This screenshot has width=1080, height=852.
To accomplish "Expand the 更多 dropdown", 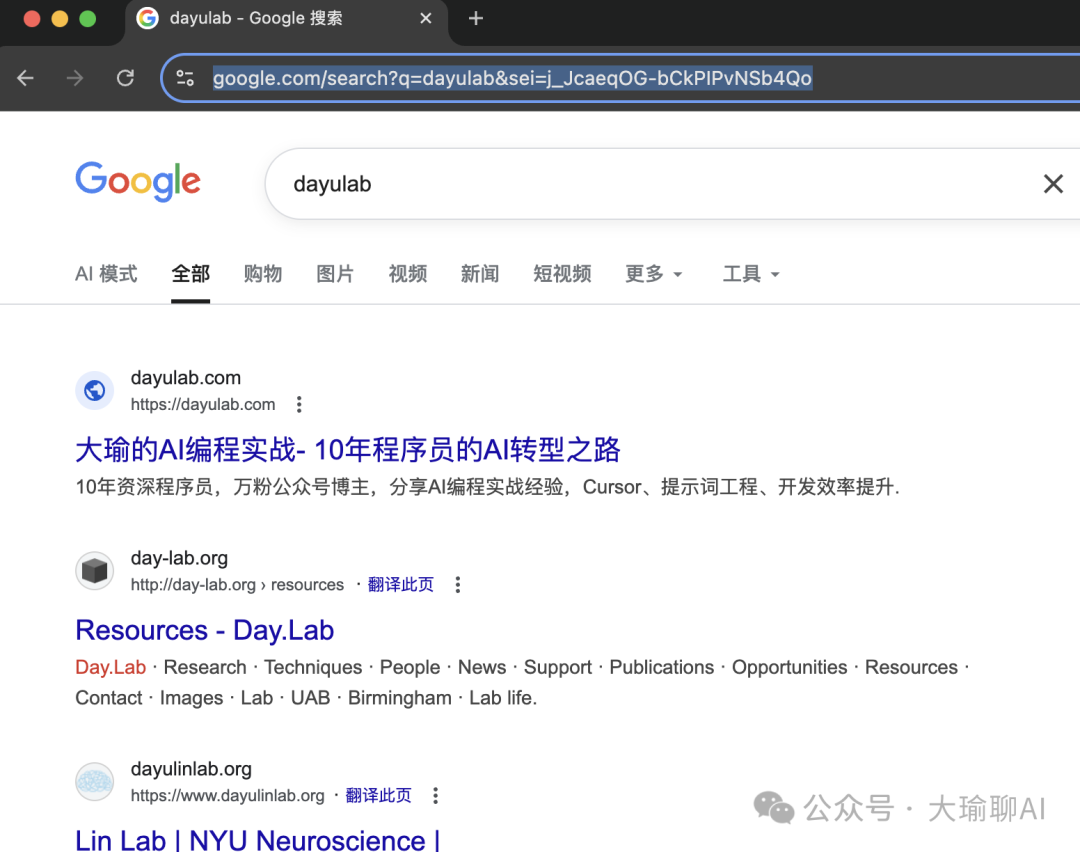I will click(x=654, y=273).
